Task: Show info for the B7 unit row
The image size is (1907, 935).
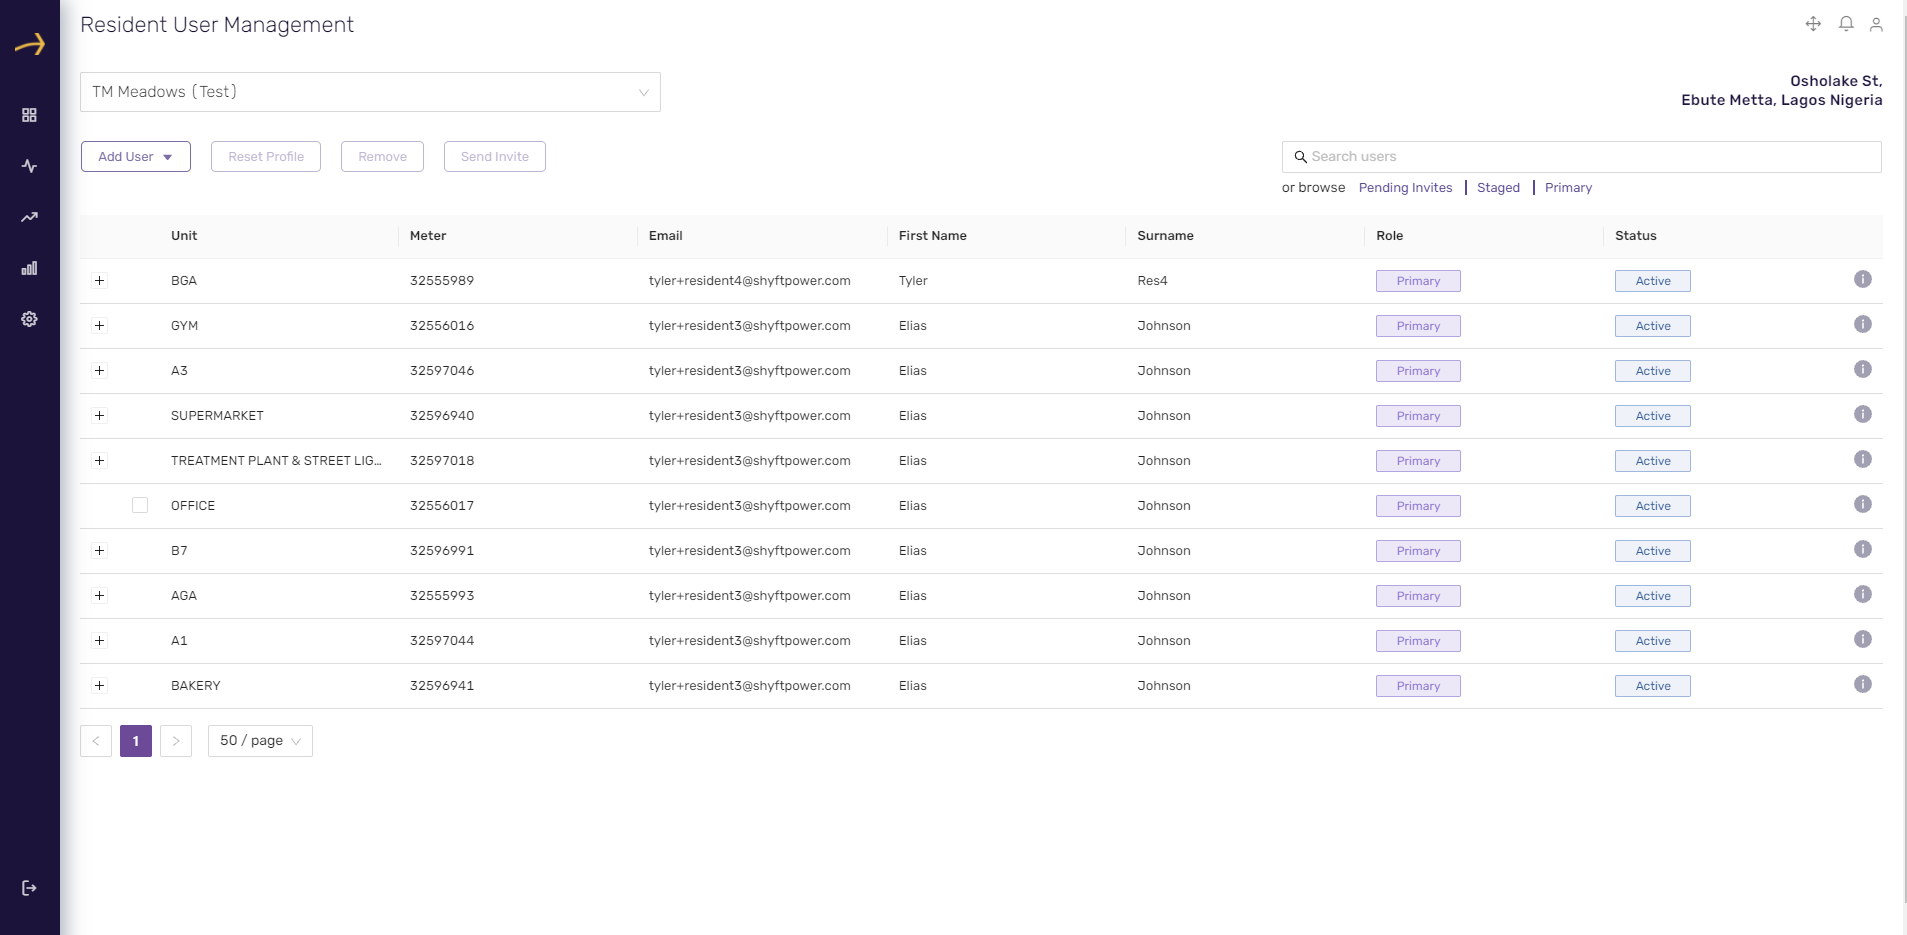Action: pos(1863,549)
